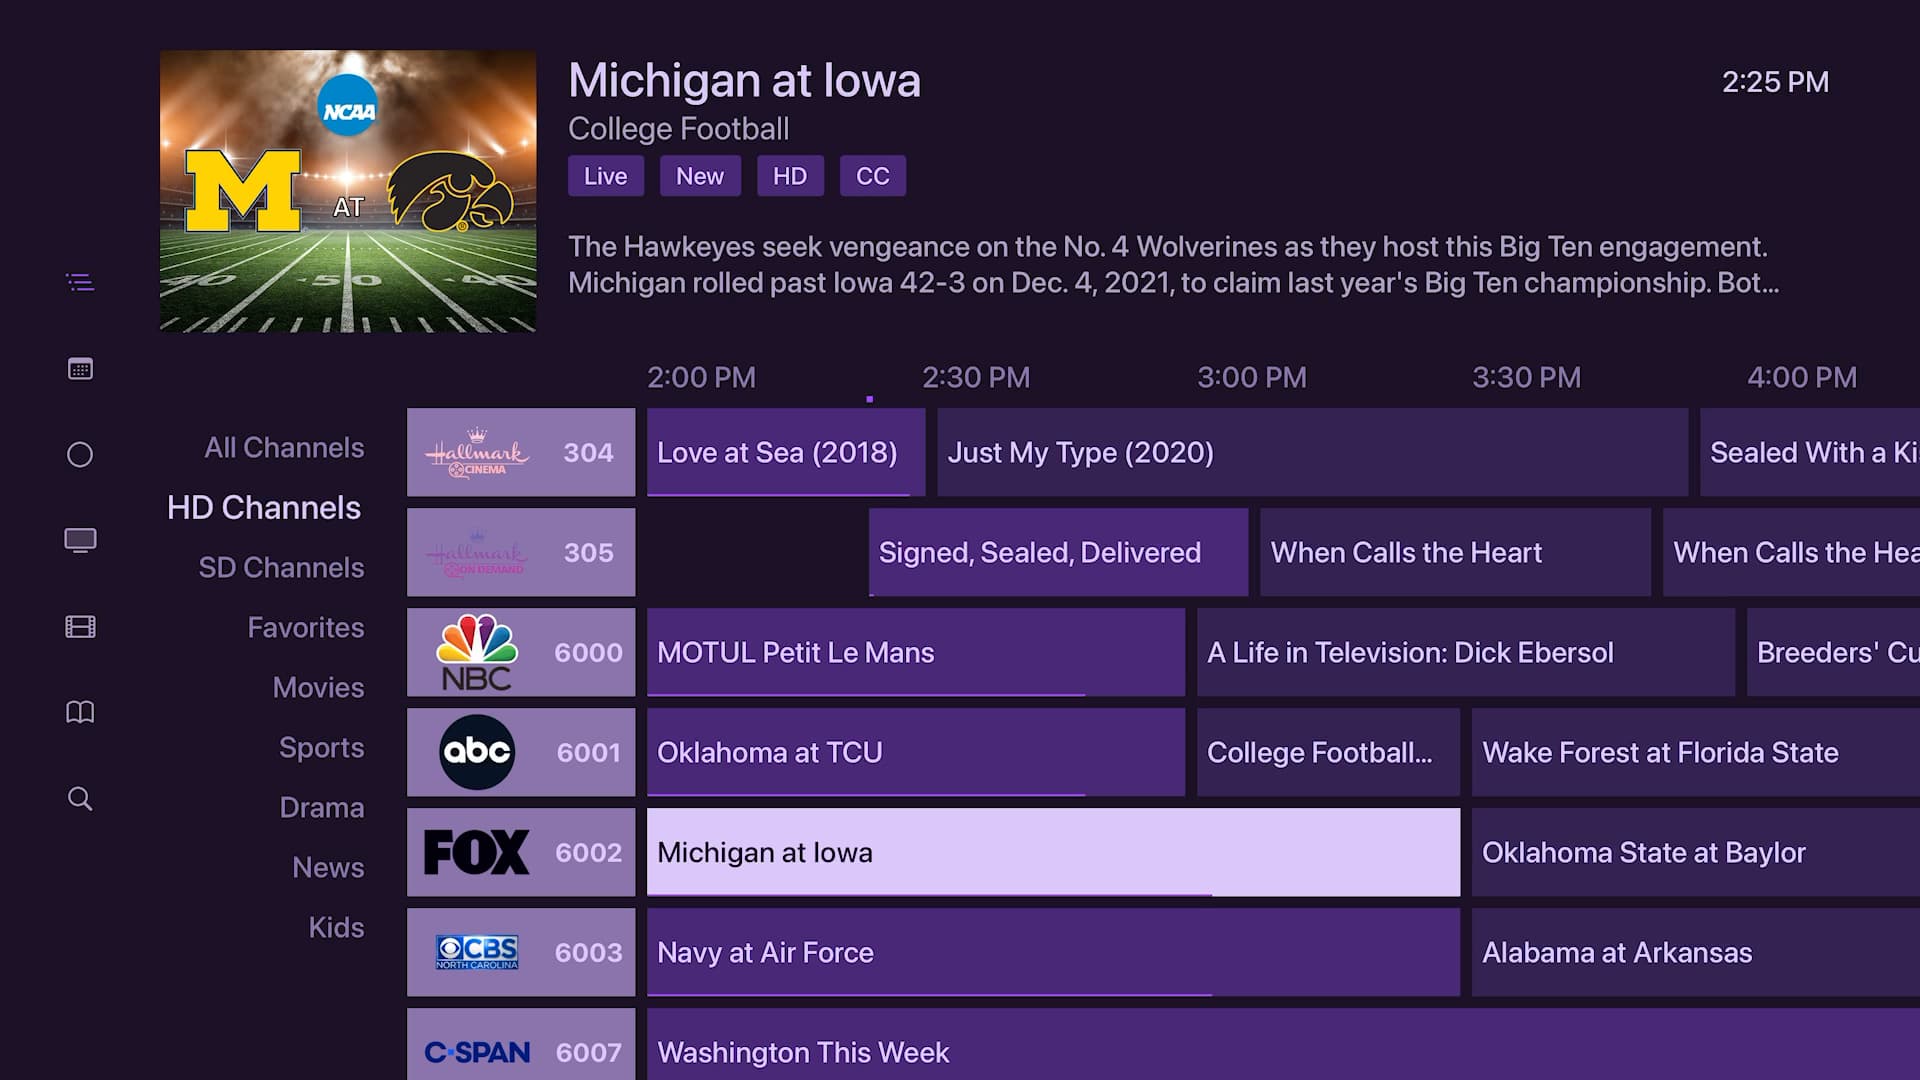Select the Sports category filter
Image resolution: width=1920 pixels, height=1080 pixels.
321,748
